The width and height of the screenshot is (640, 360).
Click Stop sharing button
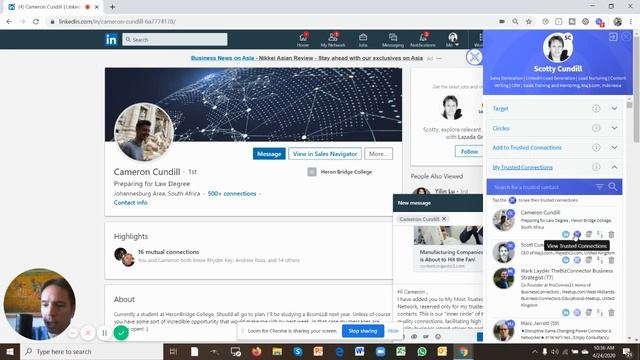pyautogui.click(x=363, y=331)
